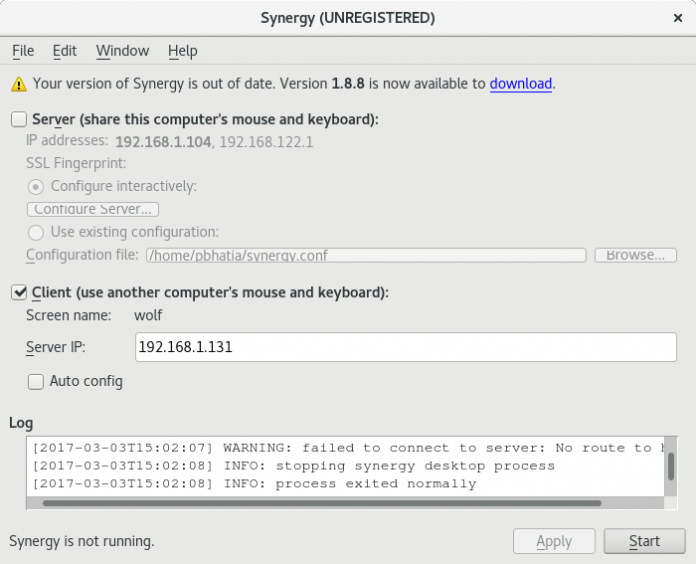Open the File menu
696x564 pixels.
[x=23, y=51]
